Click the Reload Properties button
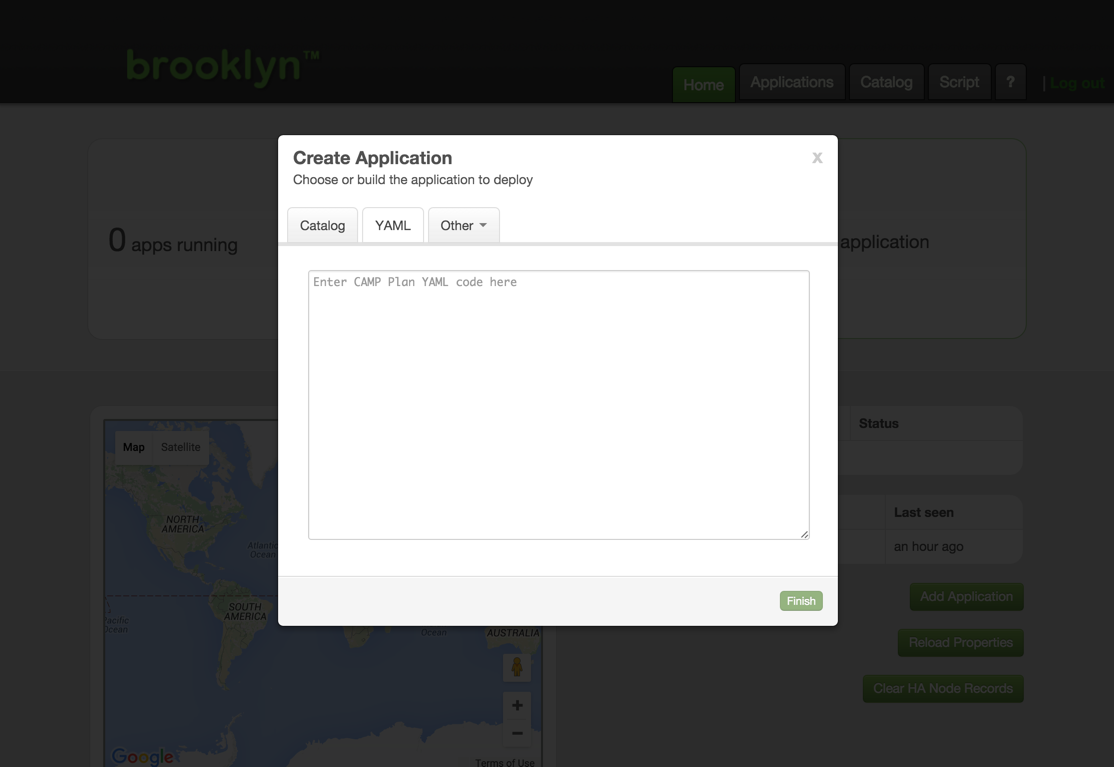This screenshot has width=1114, height=767. [960, 643]
